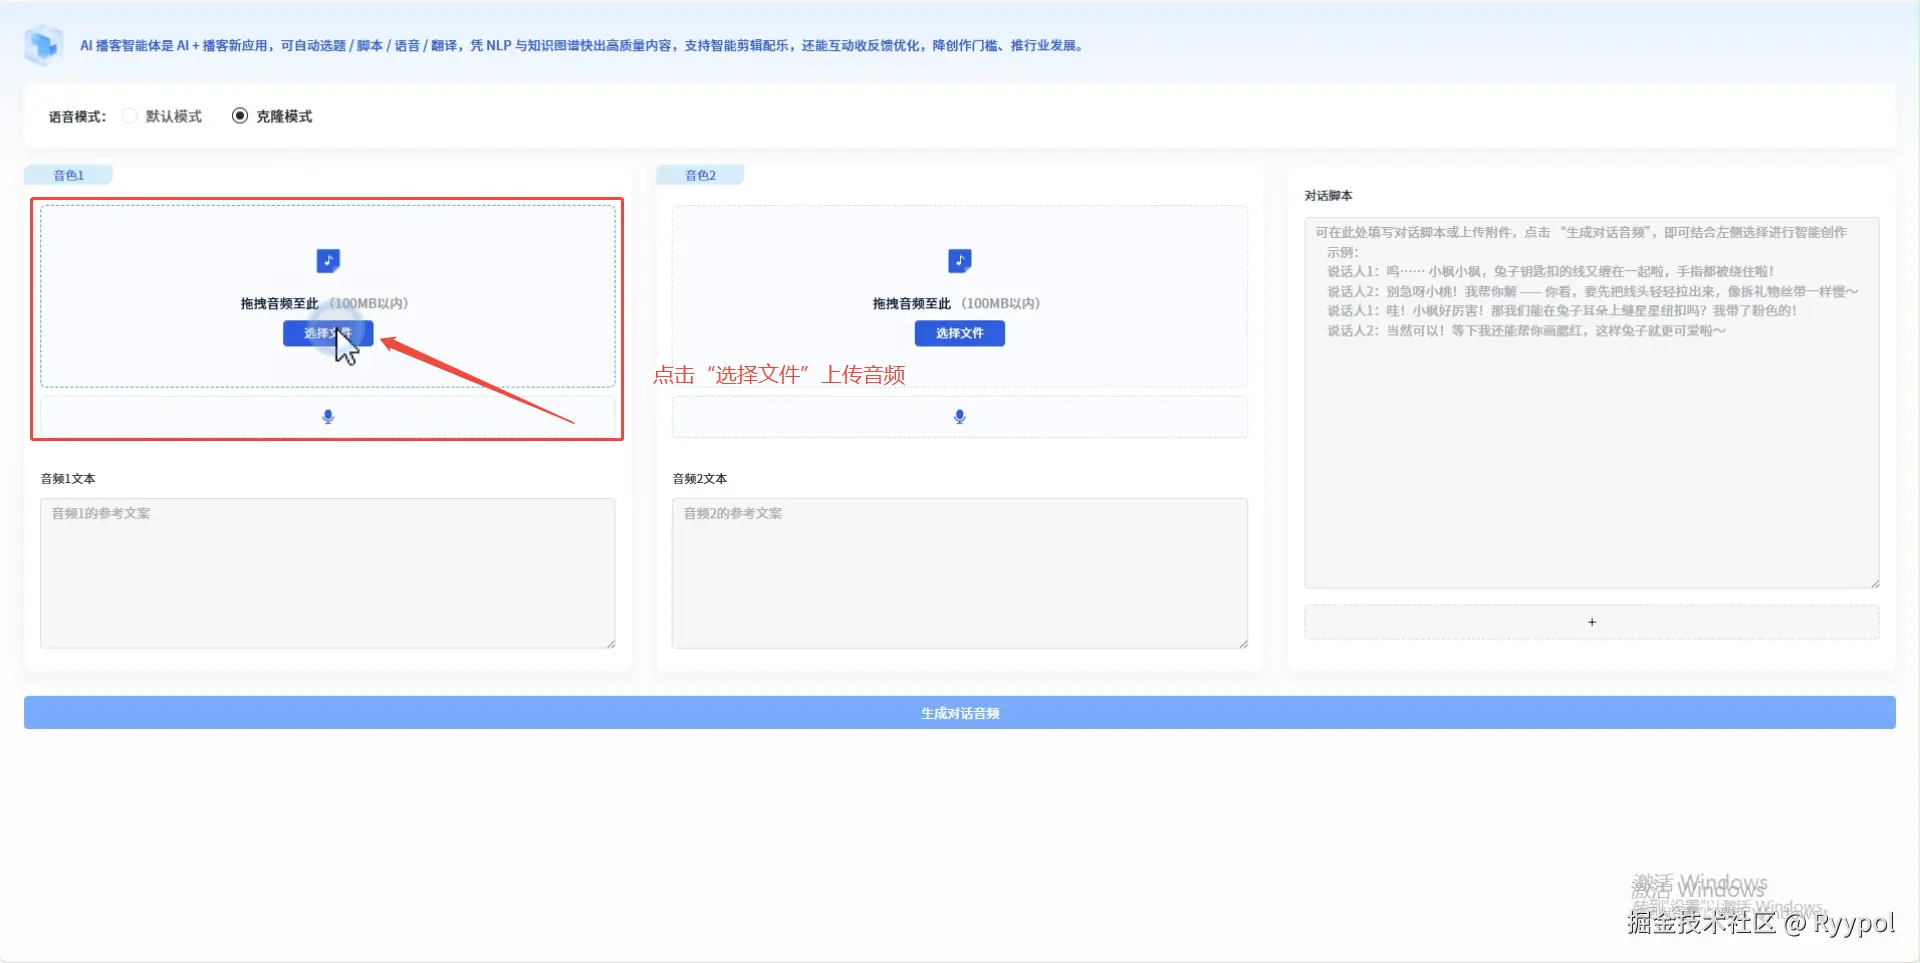Click 选择文件 button under 音色1

point(328,333)
